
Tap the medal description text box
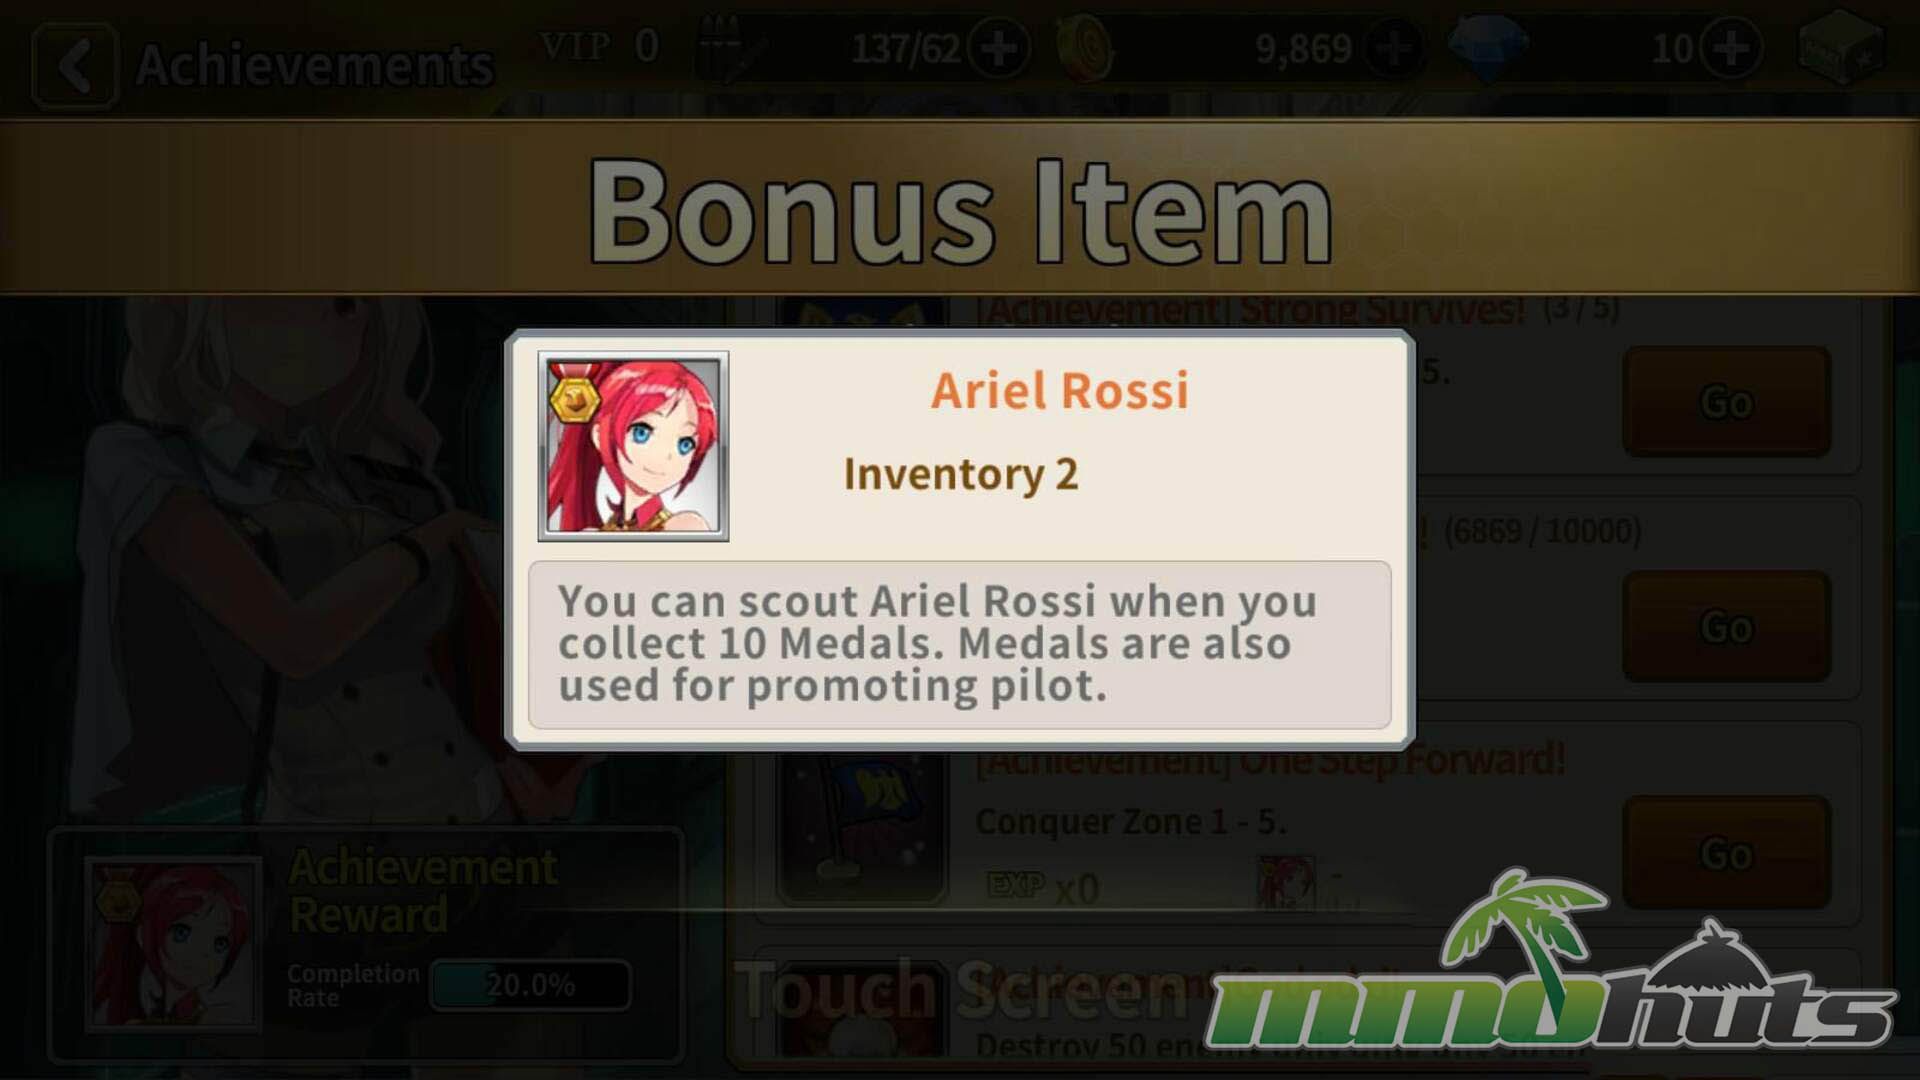point(960,645)
